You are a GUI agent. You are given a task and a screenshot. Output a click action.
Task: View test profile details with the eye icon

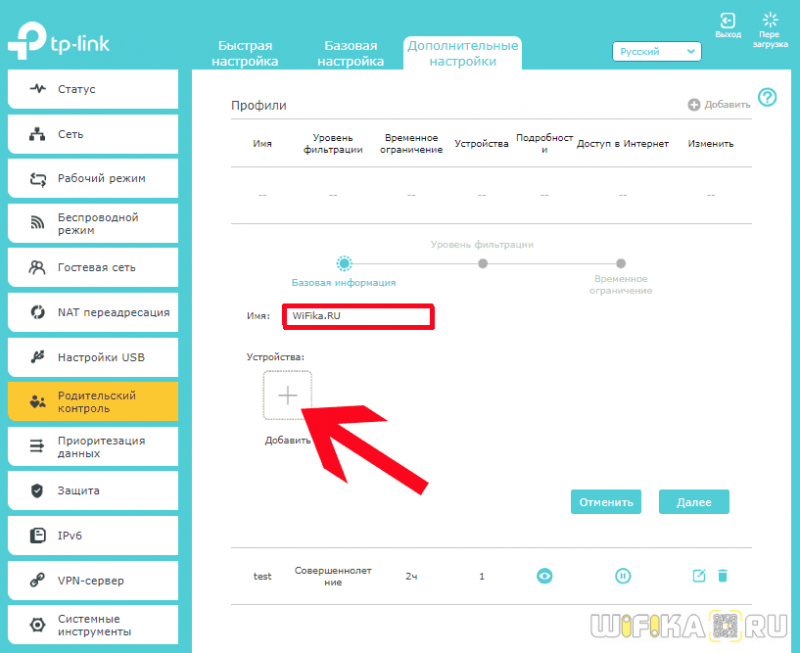tap(544, 576)
